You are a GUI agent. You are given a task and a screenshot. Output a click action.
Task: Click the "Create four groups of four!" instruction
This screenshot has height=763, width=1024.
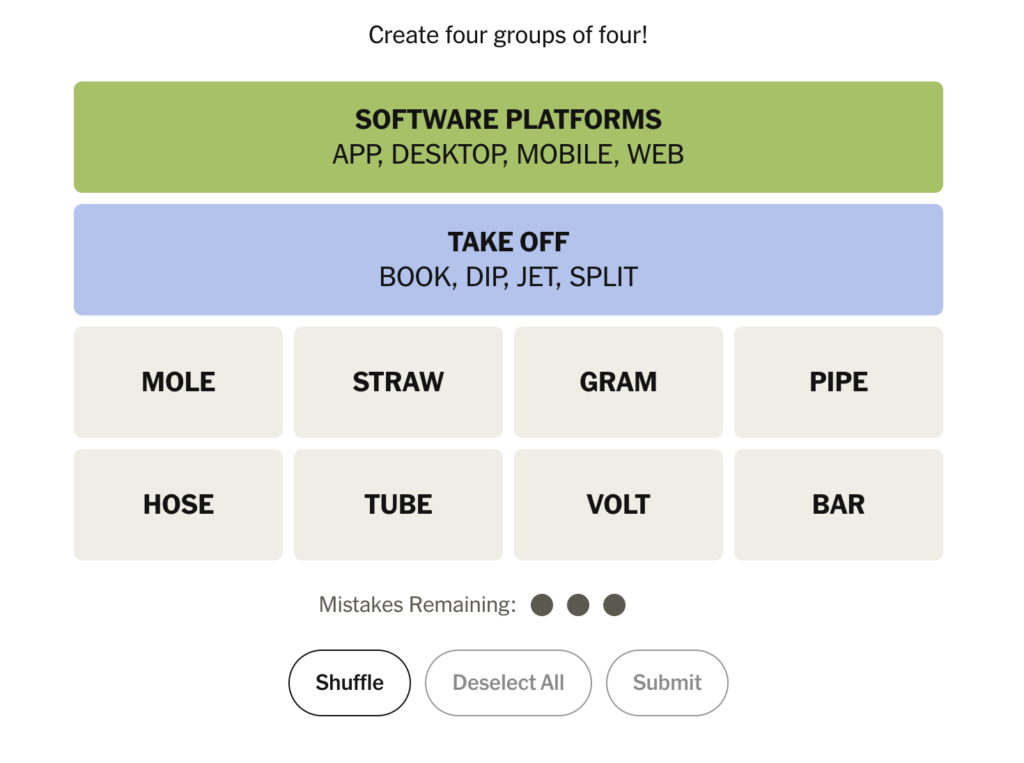point(508,35)
